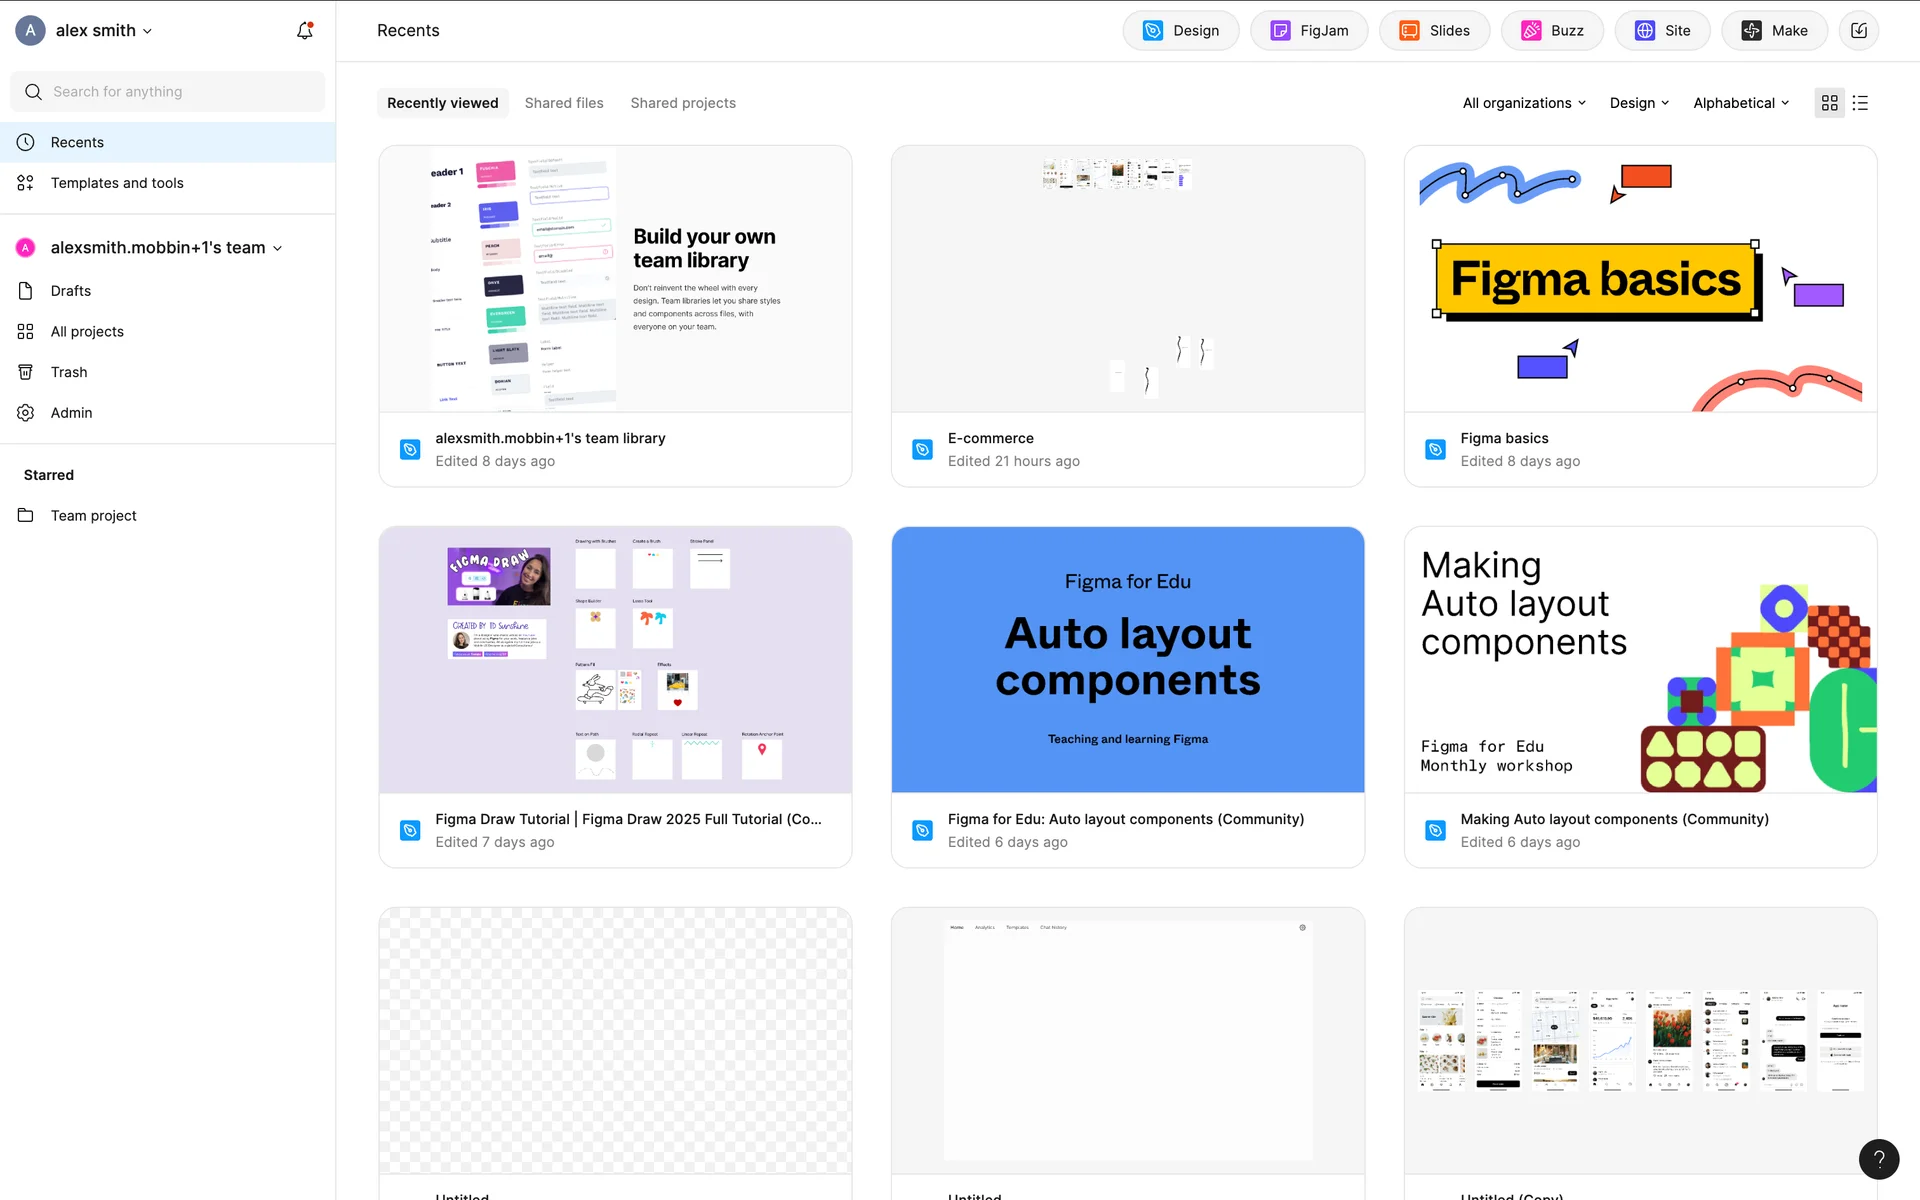Viewport: 1920px width, 1200px height.
Task: Click the import file icon
Action: tap(1859, 31)
